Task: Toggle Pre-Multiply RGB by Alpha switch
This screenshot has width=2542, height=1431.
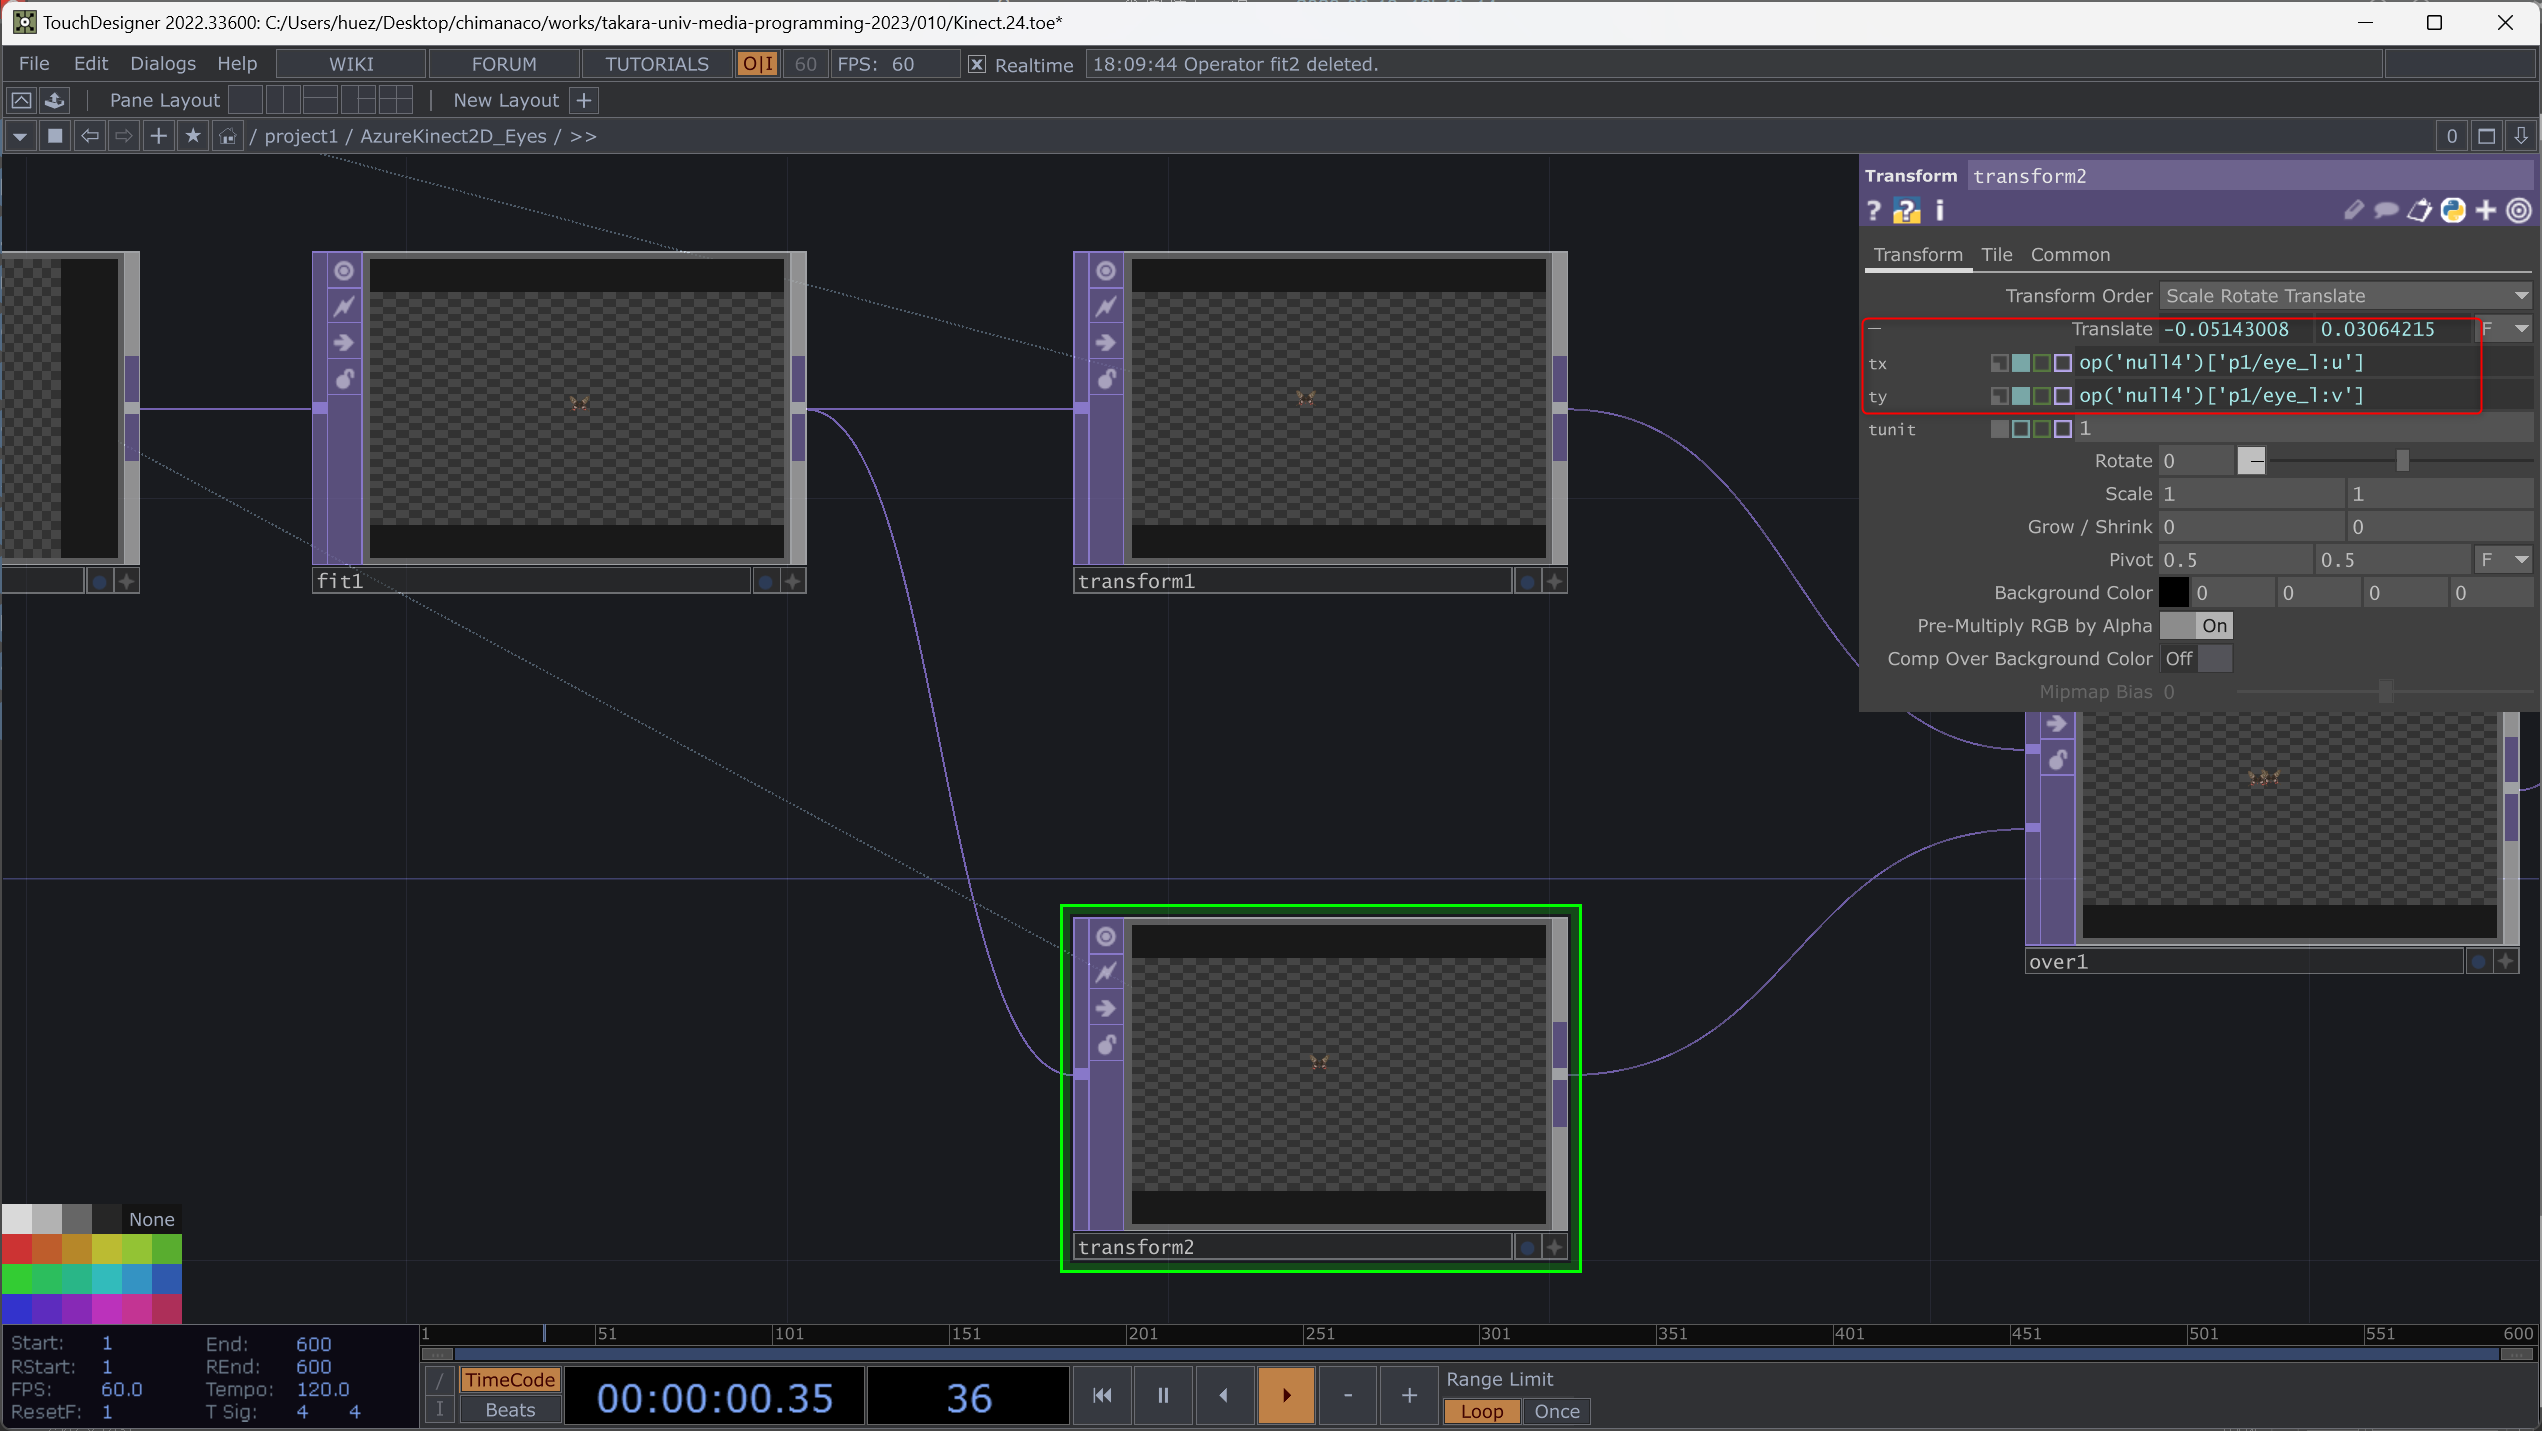Action: (x=2195, y=626)
